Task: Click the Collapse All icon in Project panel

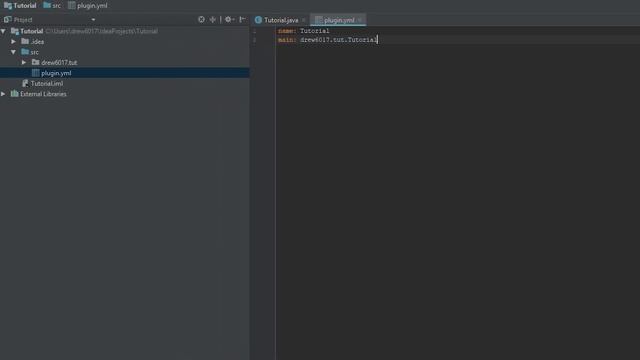Action: pyautogui.click(x=213, y=19)
